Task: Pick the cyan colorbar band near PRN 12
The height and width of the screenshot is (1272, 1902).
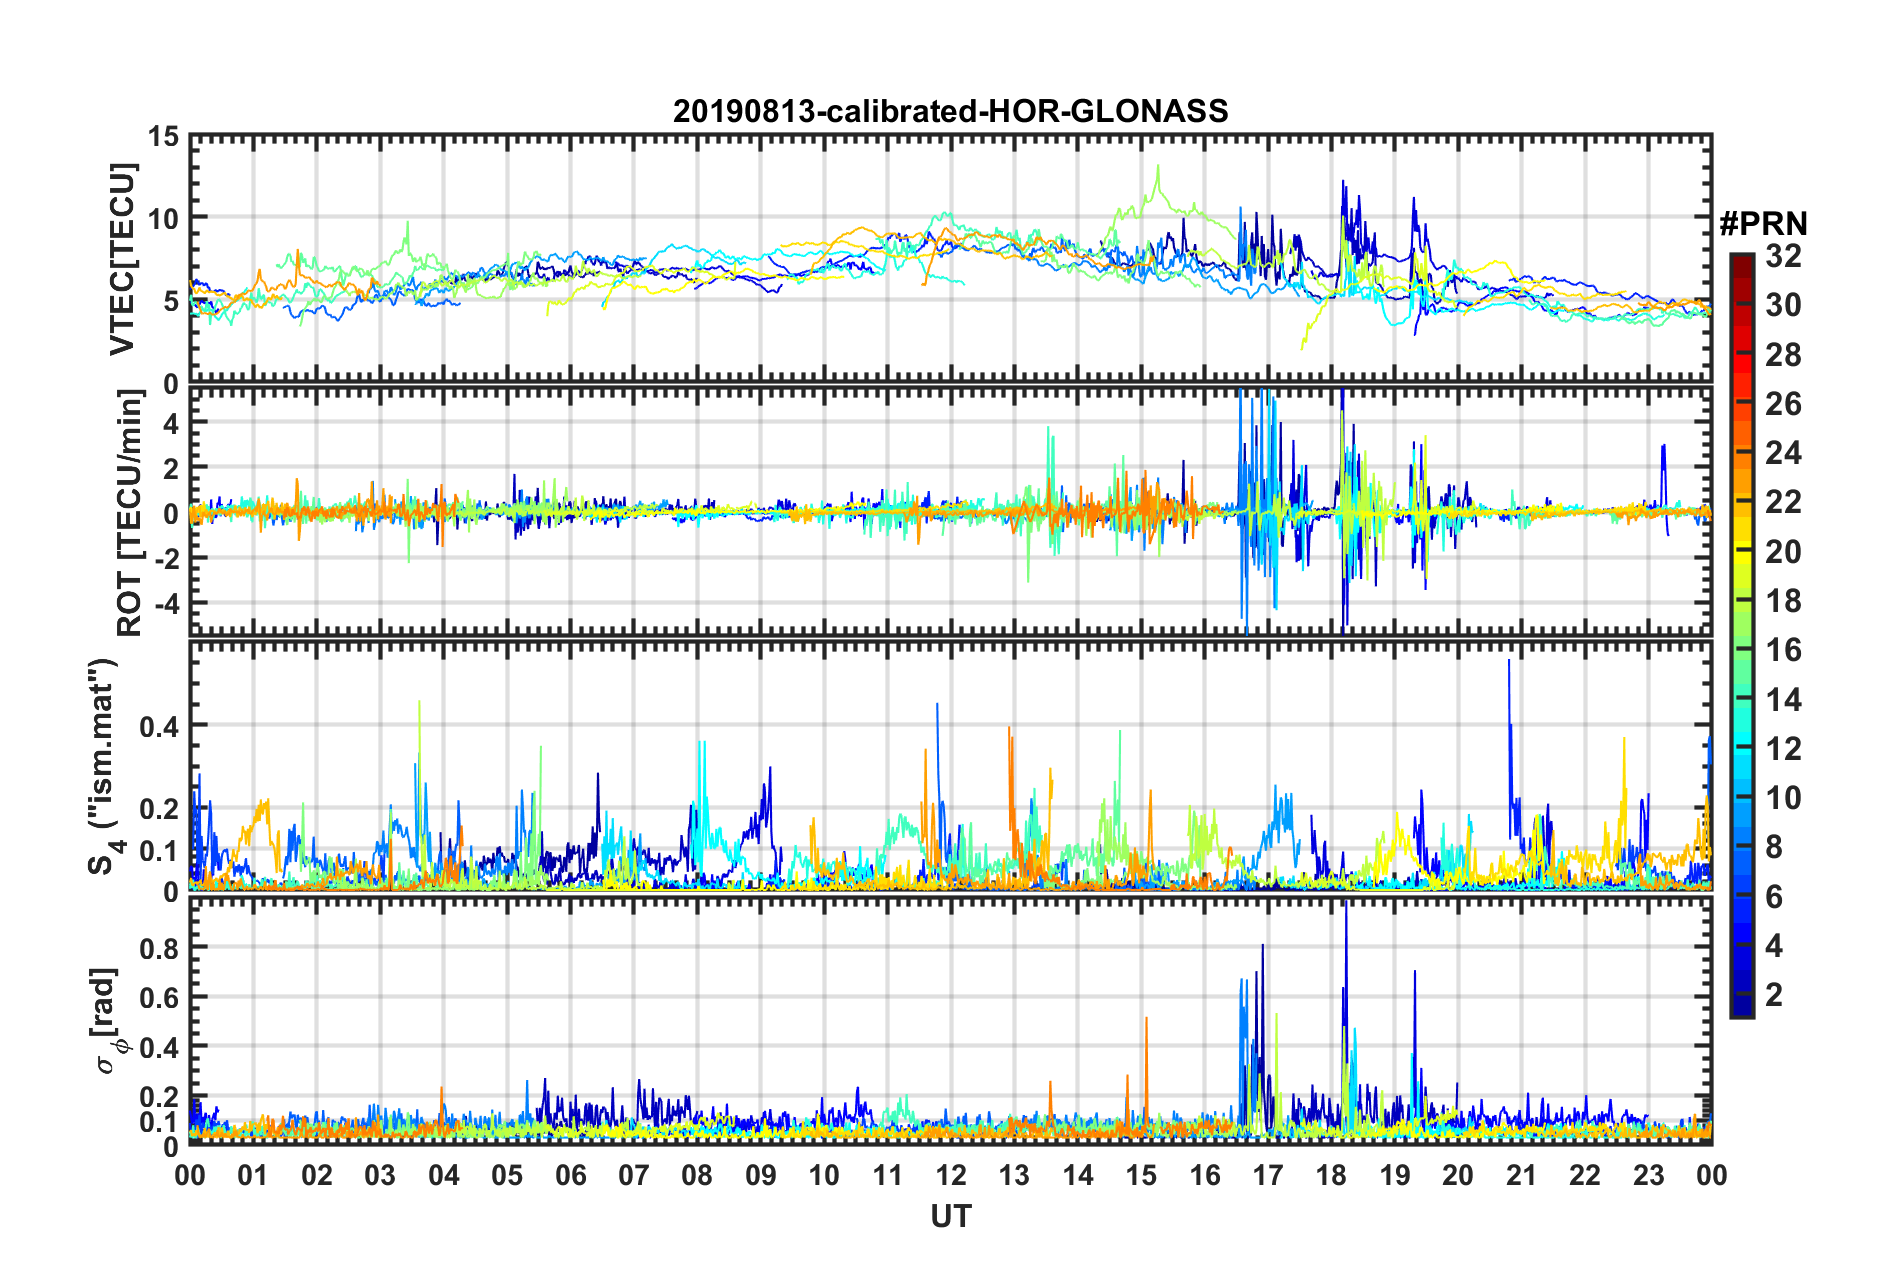Action: [x=1741, y=748]
